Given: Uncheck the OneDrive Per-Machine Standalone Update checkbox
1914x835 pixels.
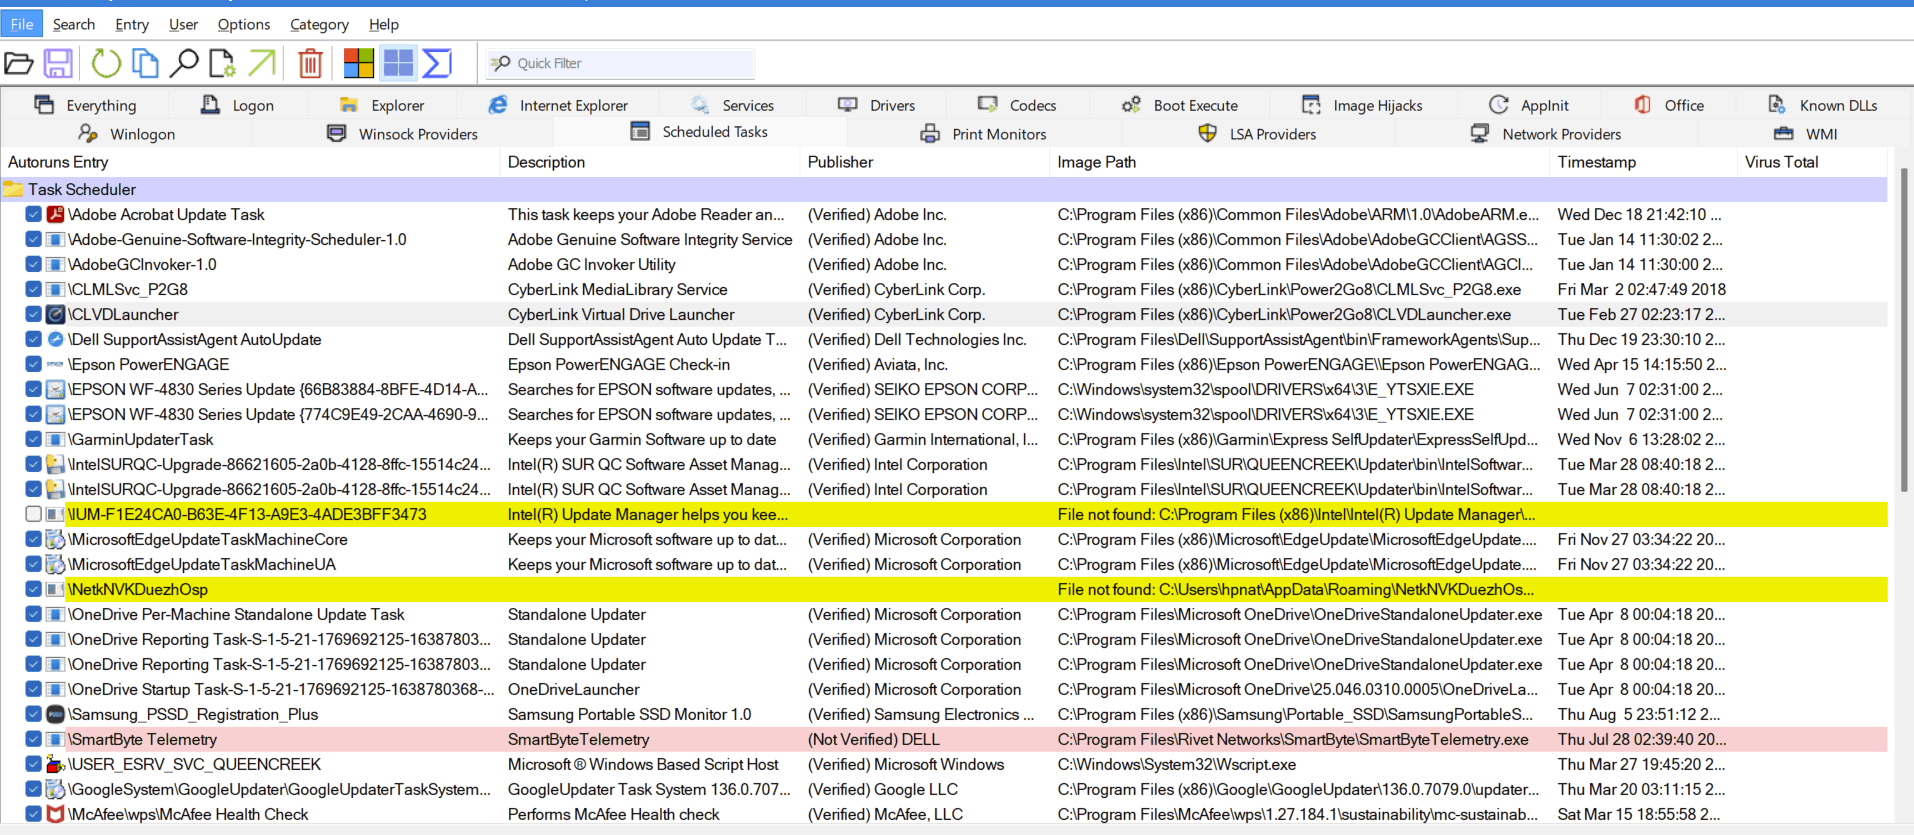Looking at the screenshot, I should [x=33, y=614].
